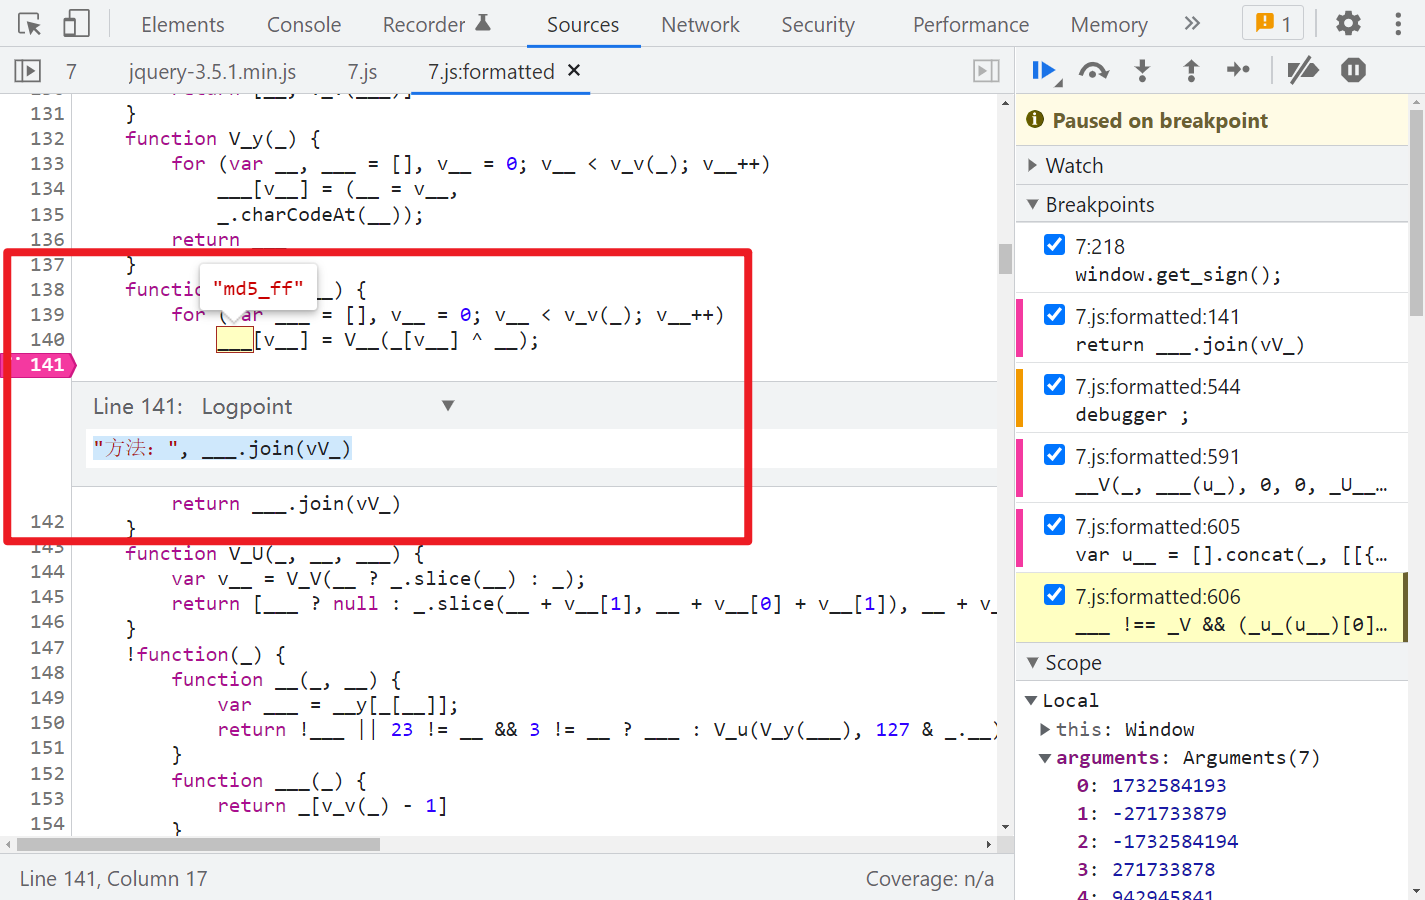Click the return ___.join(vV_) code line
Screen dimensions: 1425x900
point(286,503)
